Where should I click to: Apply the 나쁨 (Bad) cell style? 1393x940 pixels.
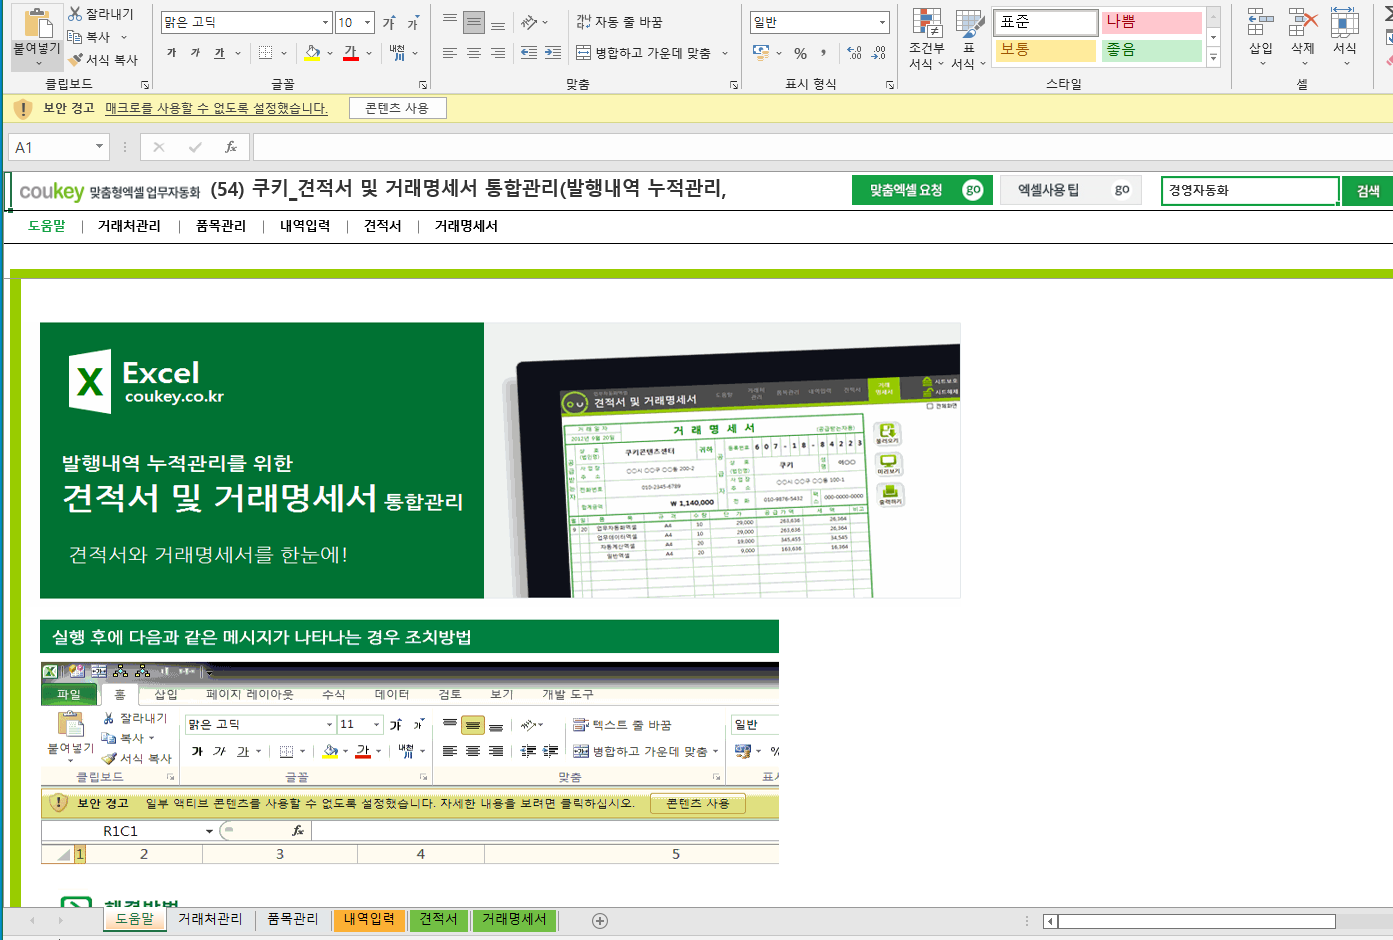point(1152,22)
